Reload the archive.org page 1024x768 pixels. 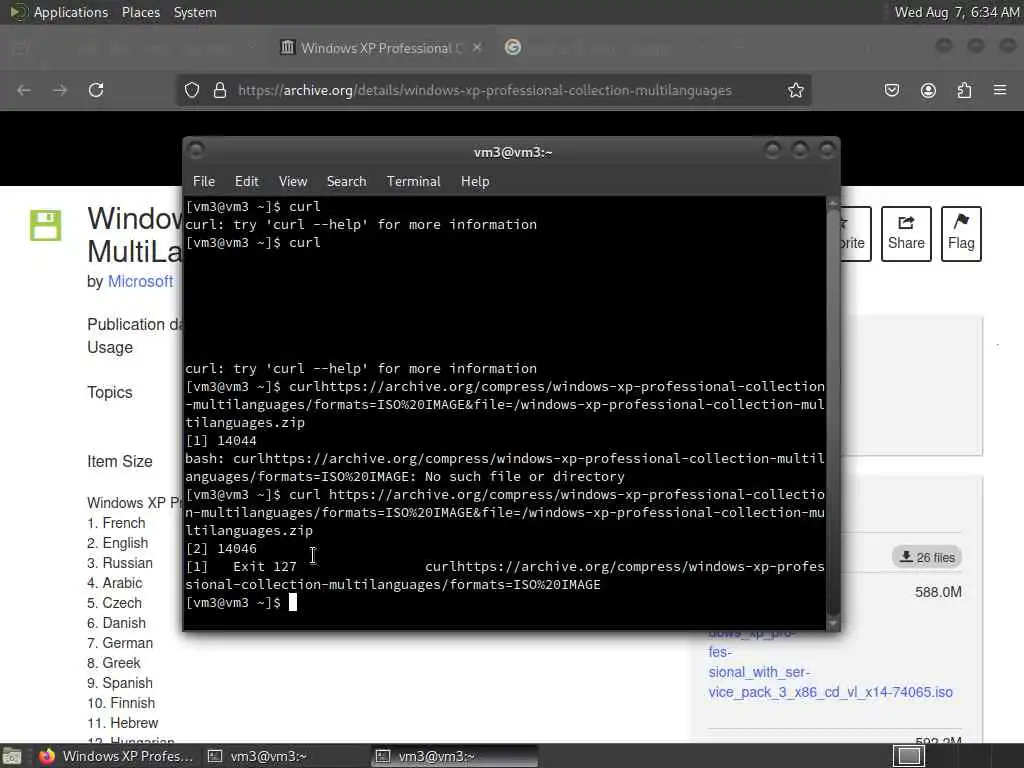pos(96,90)
